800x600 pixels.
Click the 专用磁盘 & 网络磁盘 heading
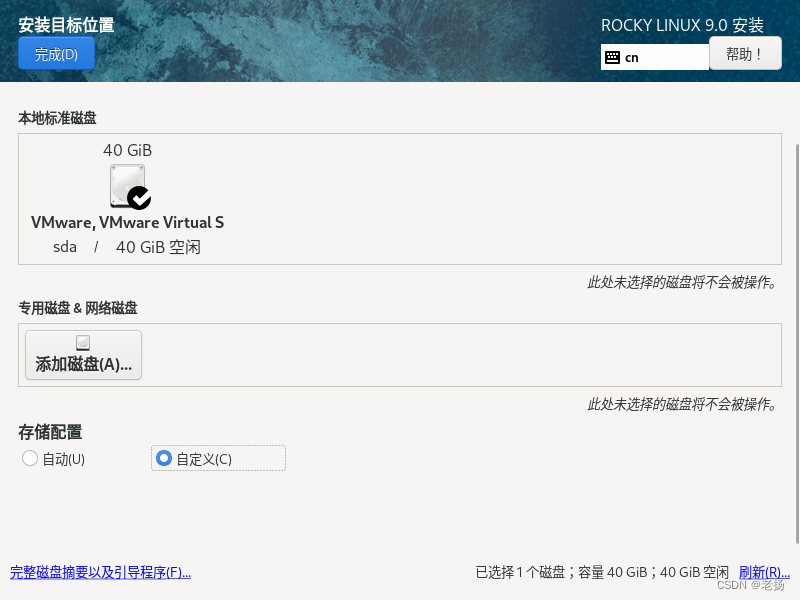tap(78, 308)
